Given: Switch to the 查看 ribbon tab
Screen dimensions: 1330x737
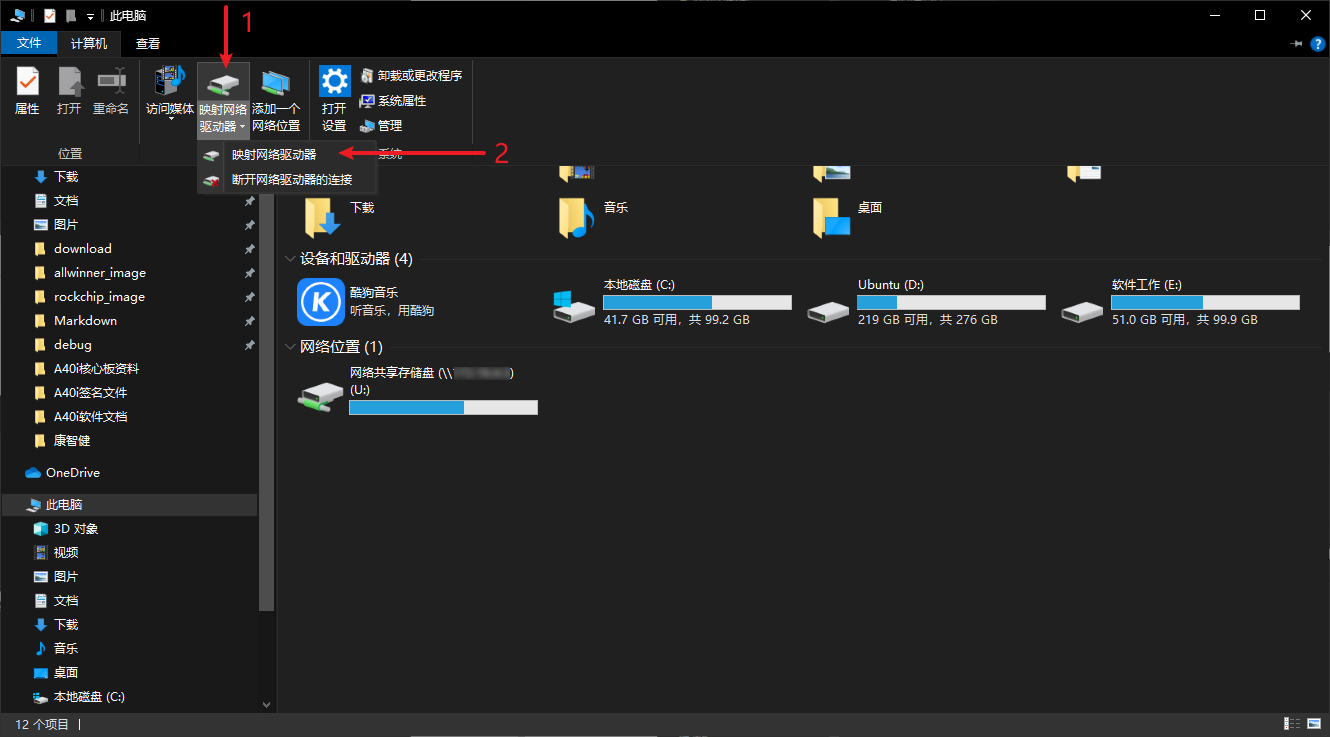Looking at the screenshot, I should coord(148,44).
